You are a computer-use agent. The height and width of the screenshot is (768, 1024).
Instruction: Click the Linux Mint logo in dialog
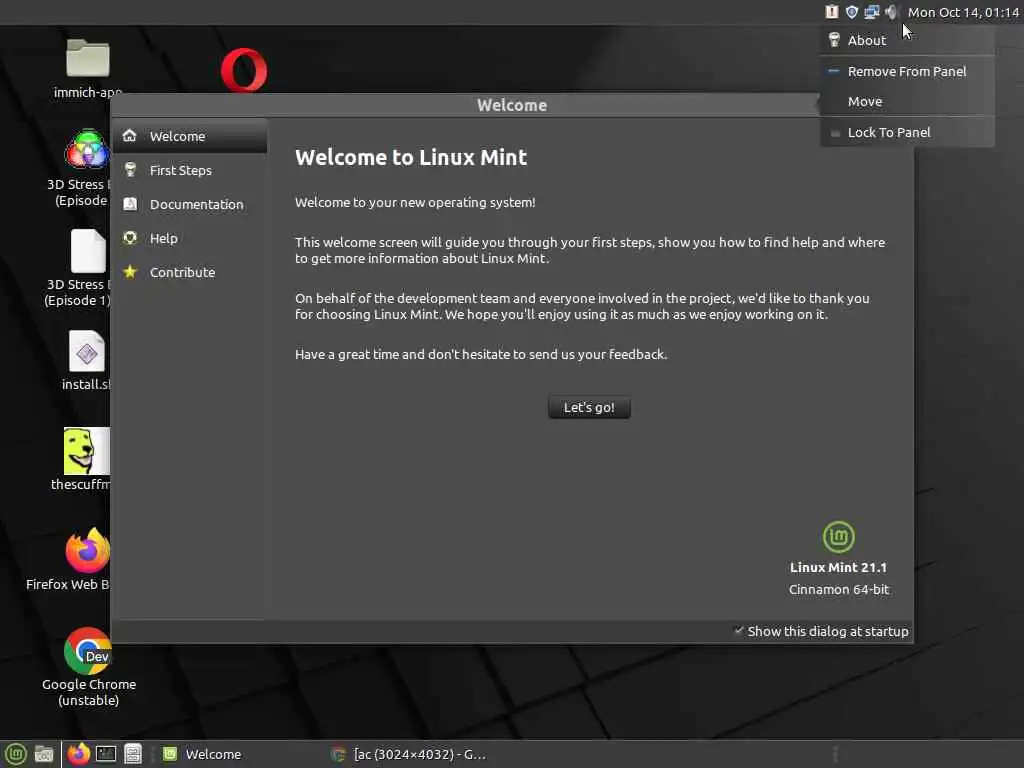(839, 537)
